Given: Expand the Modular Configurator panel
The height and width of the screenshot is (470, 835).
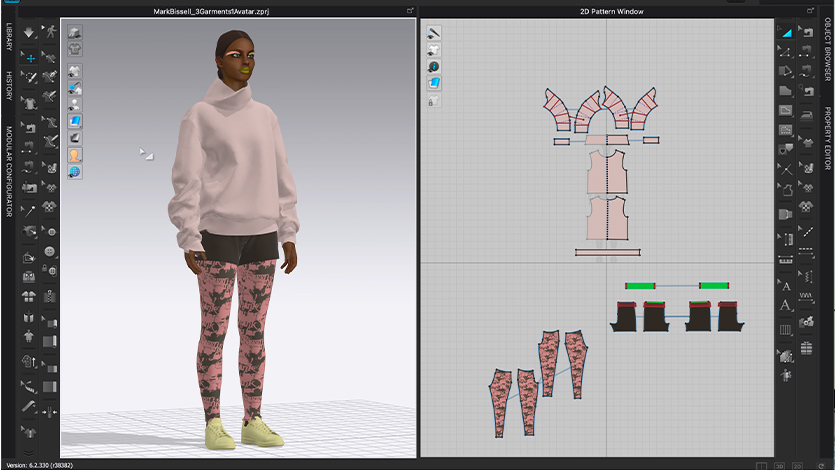Looking at the screenshot, I should click(x=9, y=170).
